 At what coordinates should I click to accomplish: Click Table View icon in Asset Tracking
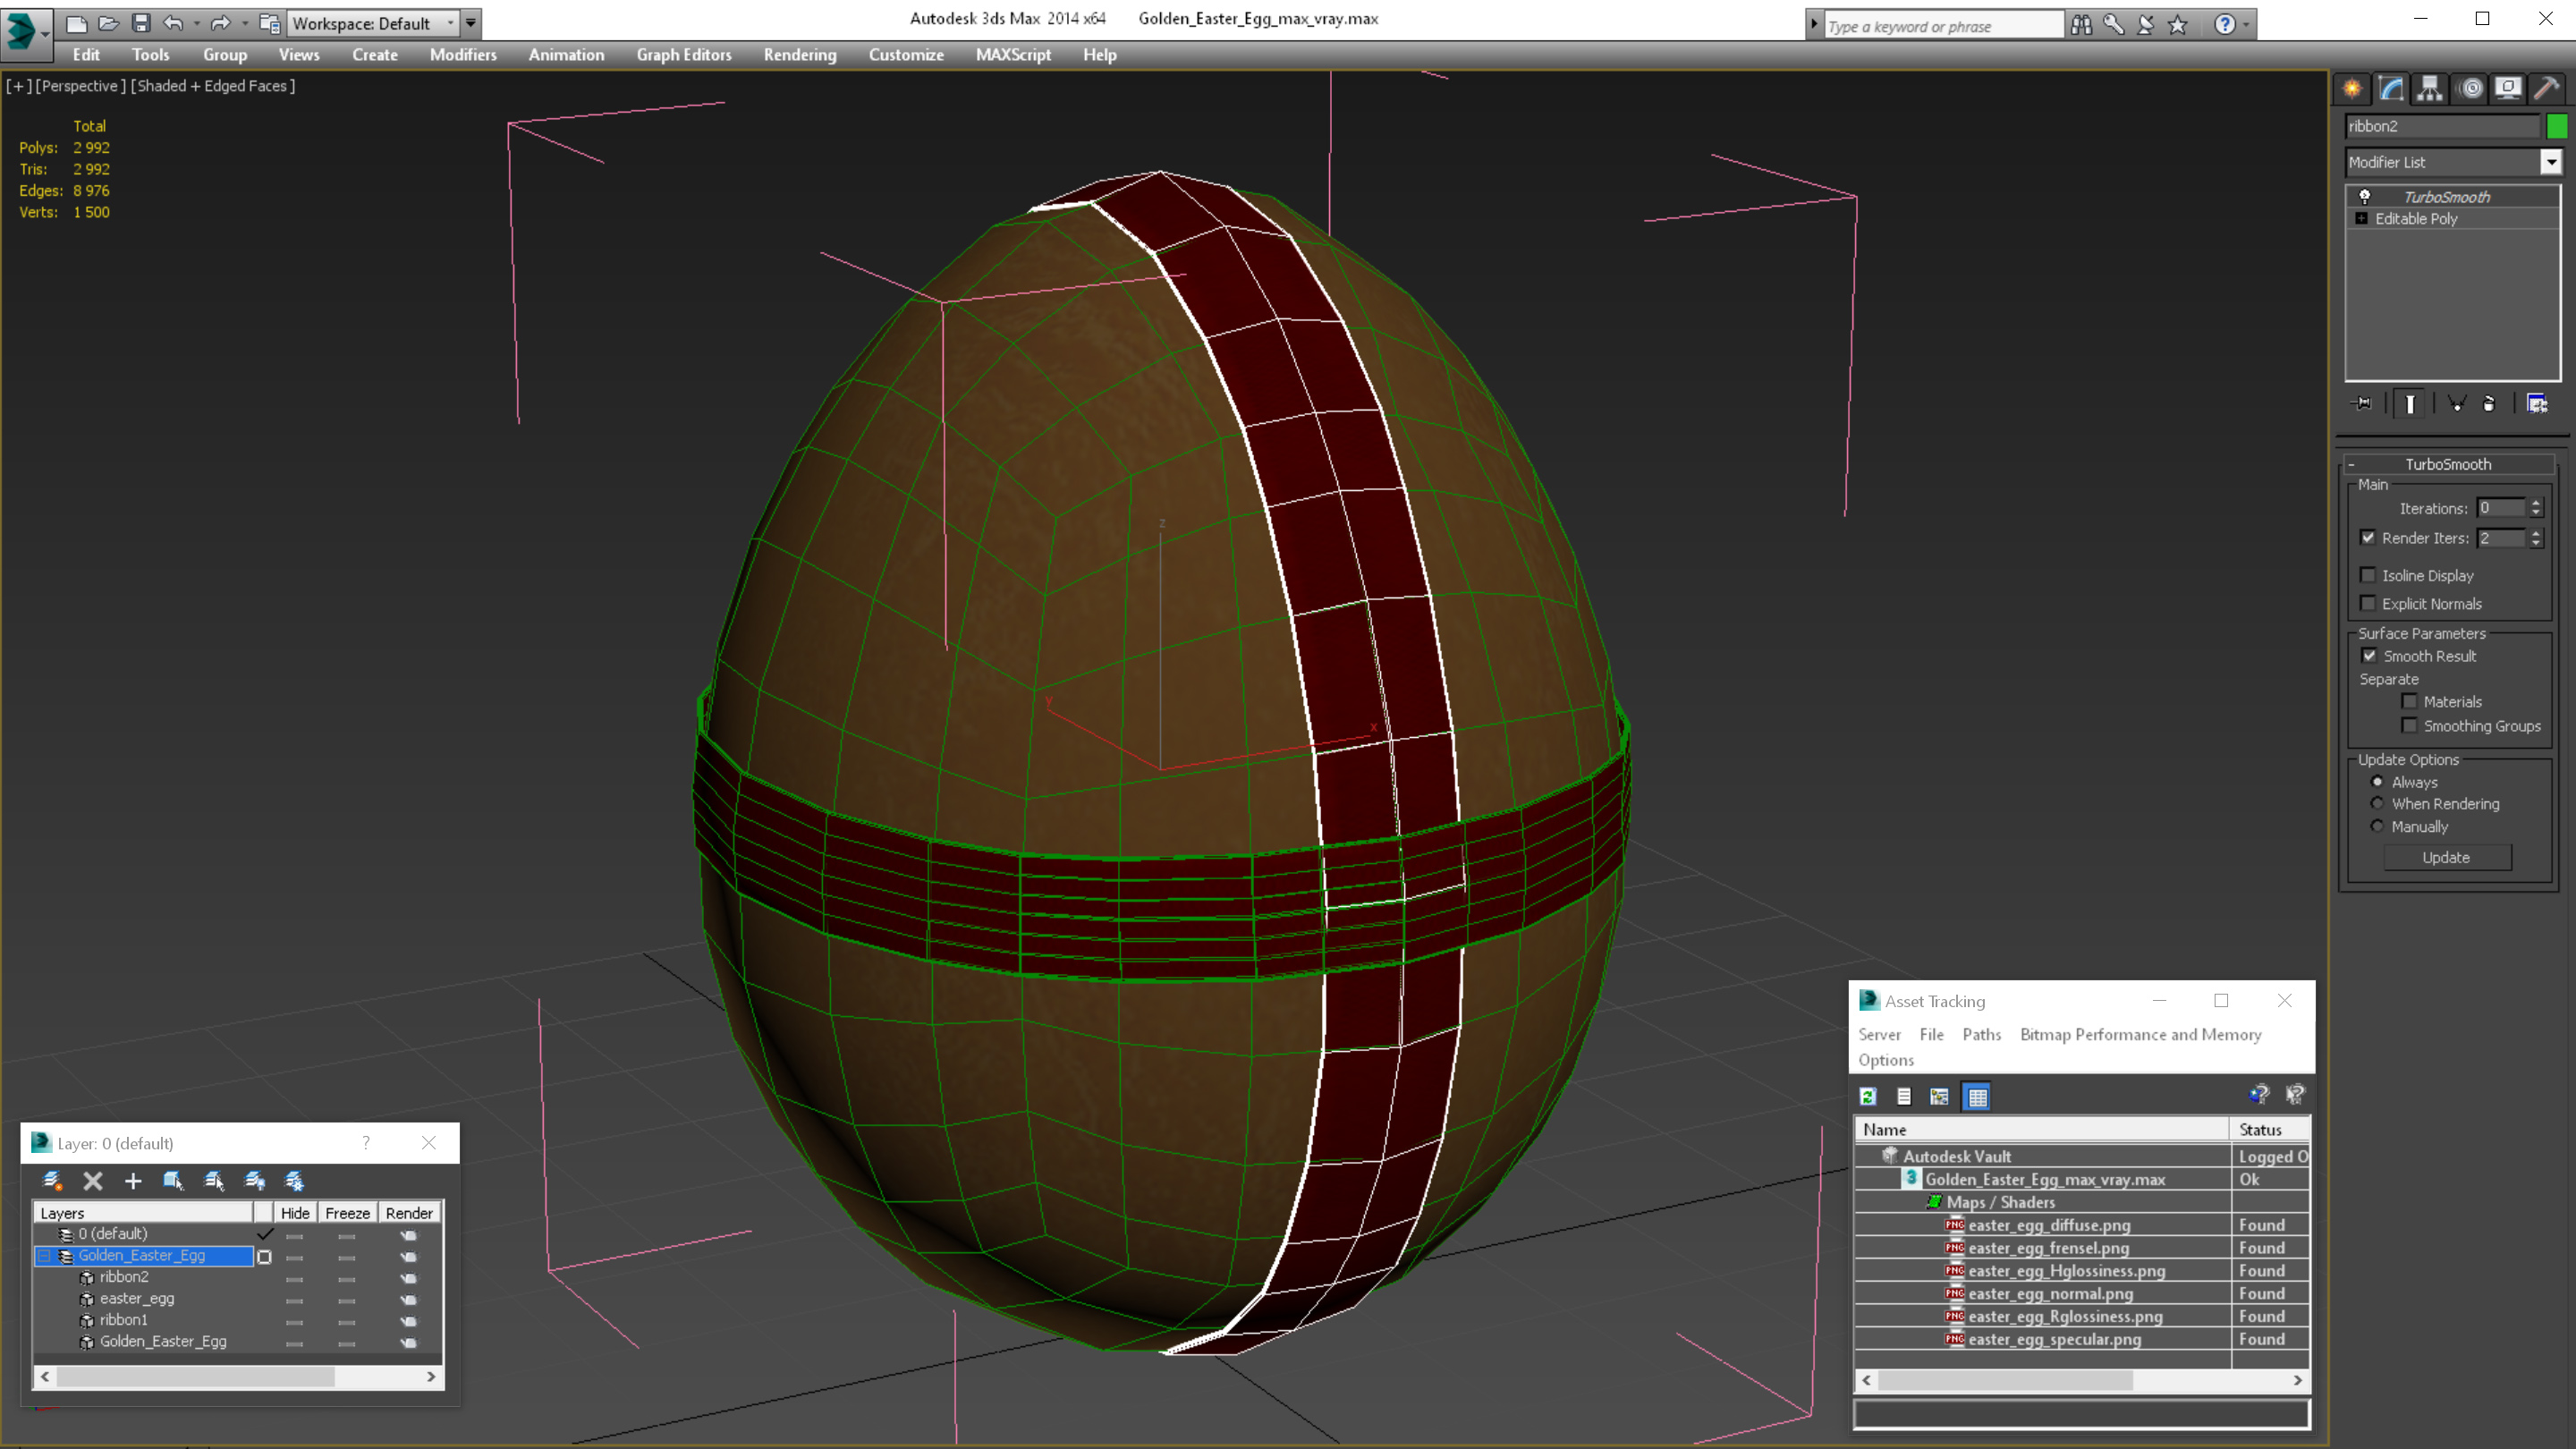tap(1977, 1097)
